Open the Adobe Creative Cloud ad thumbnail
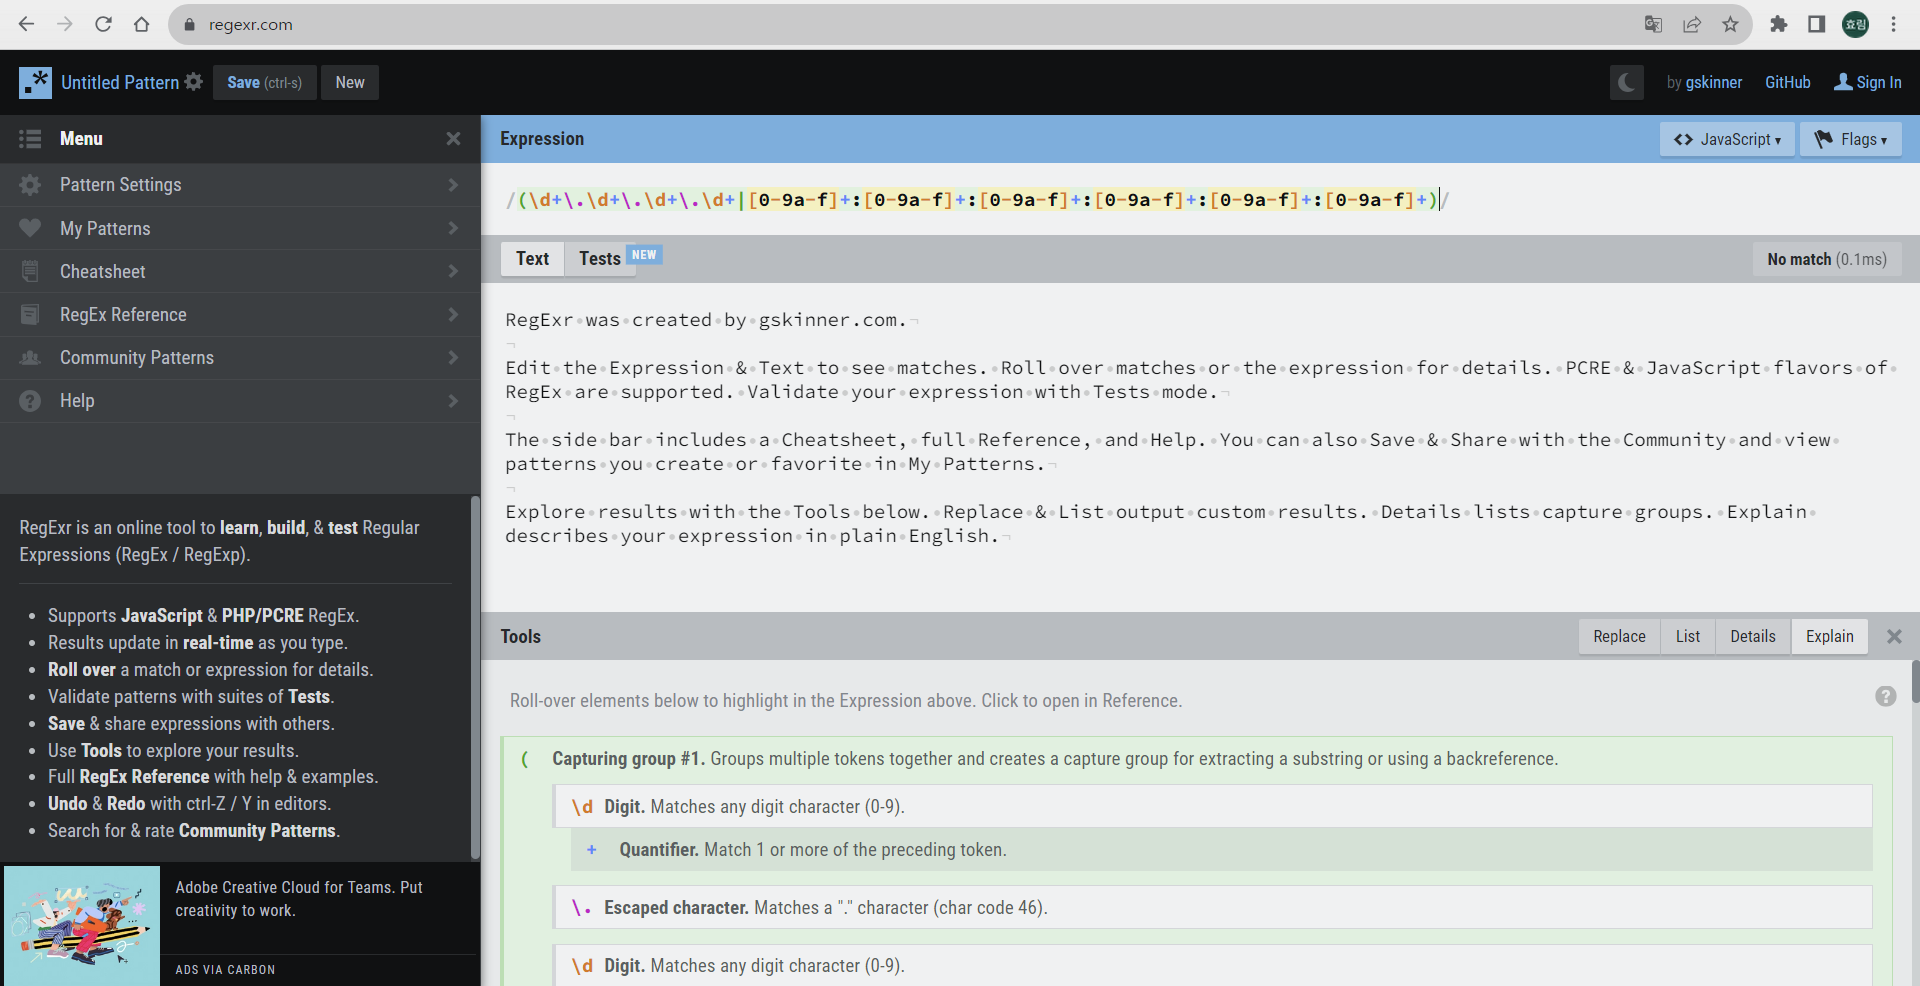The height and width of the screenshot is (986, 1920). [x=82, y=926]
